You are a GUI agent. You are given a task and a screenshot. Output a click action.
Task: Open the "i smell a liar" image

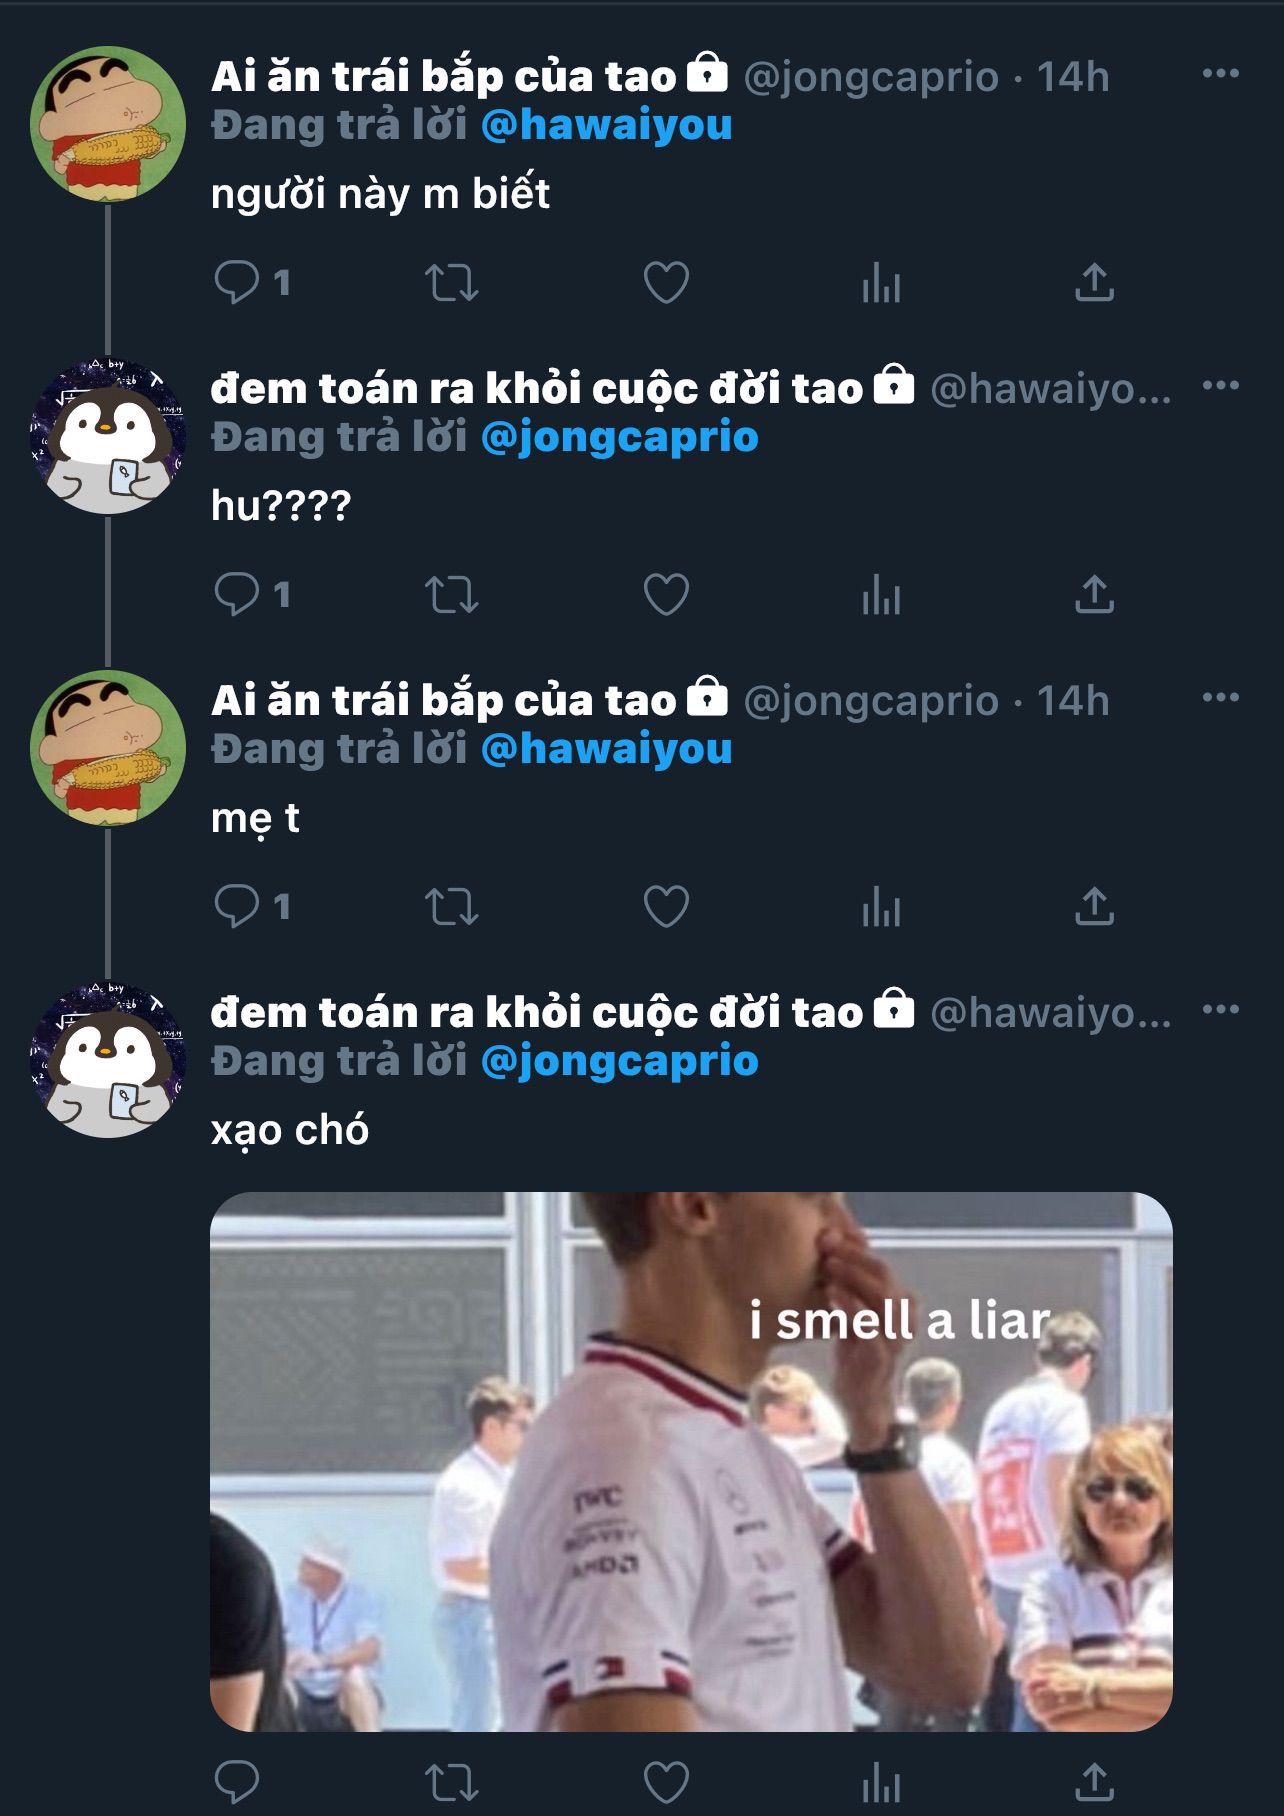click(x=691, y=1461)
